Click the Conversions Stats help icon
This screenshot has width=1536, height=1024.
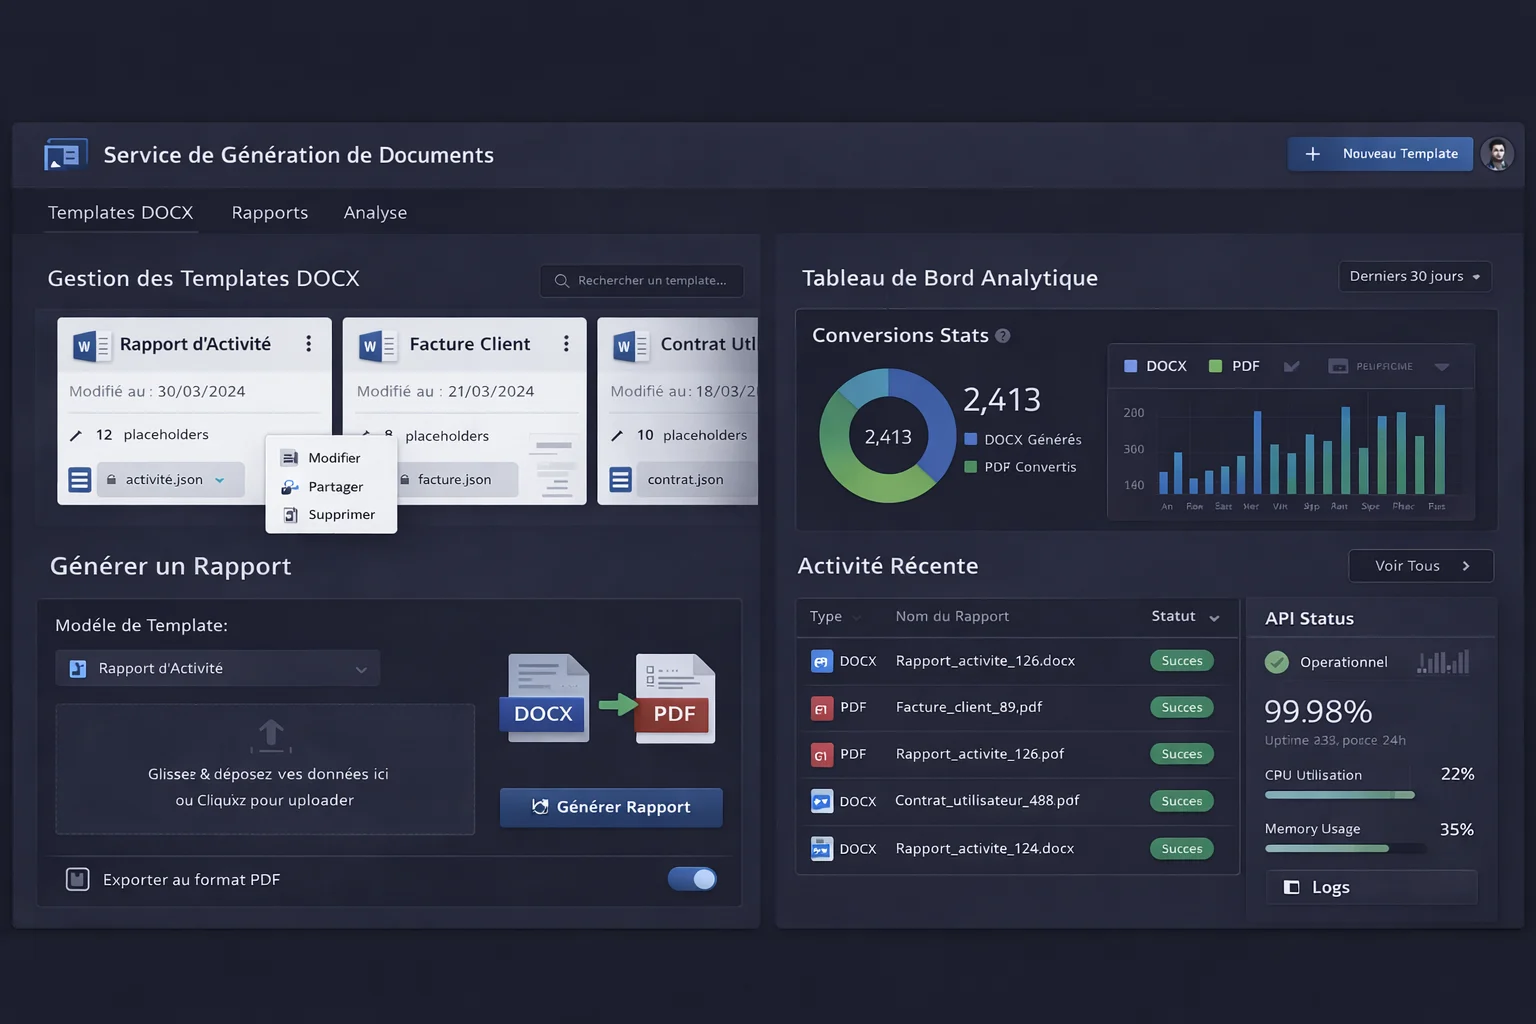1003,336
